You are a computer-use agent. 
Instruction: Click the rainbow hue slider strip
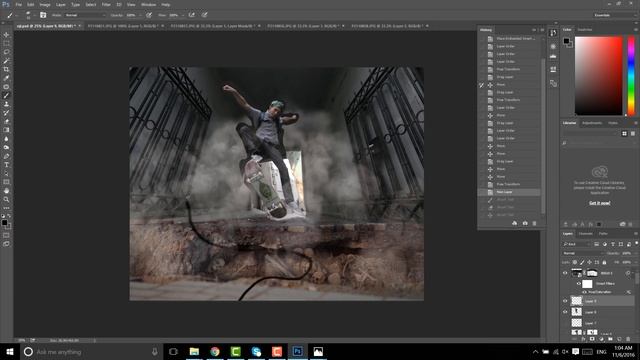631,76
